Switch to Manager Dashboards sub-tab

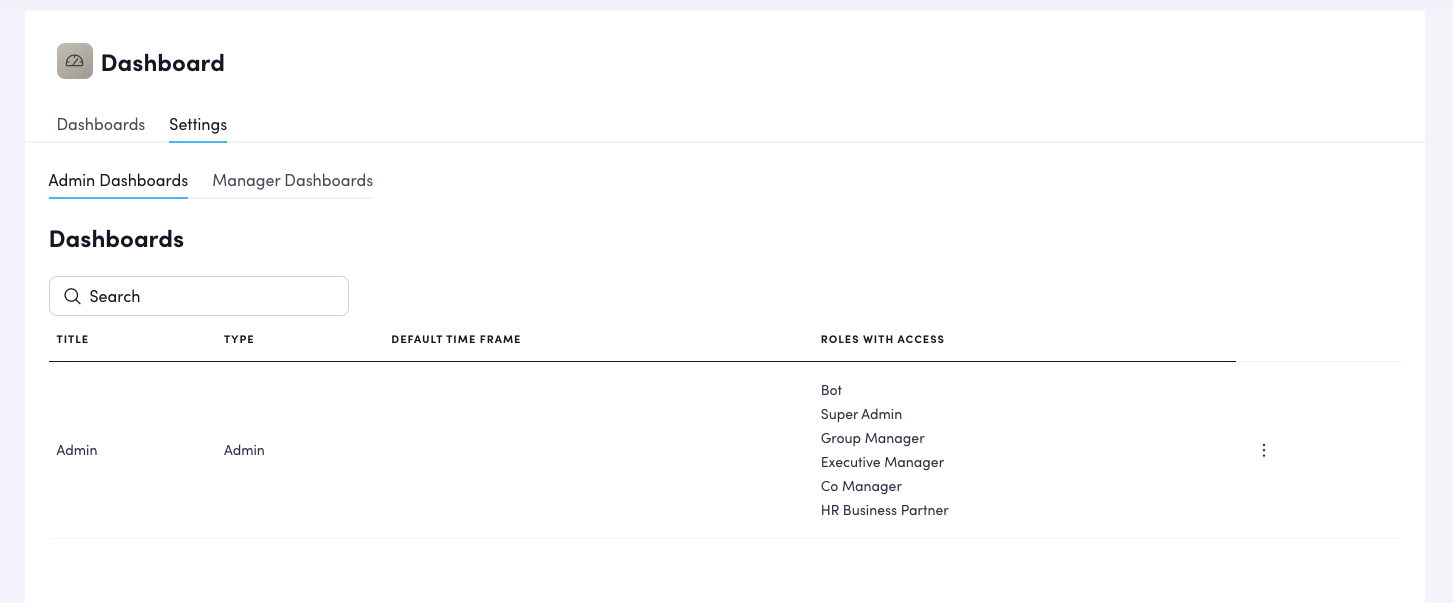pyautogui.click(x=292, y=181)
